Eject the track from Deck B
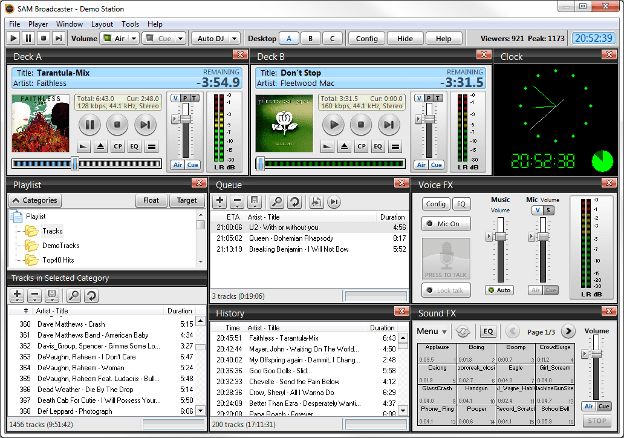This screenshot has height=438, width=624. [x=344, y=146]
